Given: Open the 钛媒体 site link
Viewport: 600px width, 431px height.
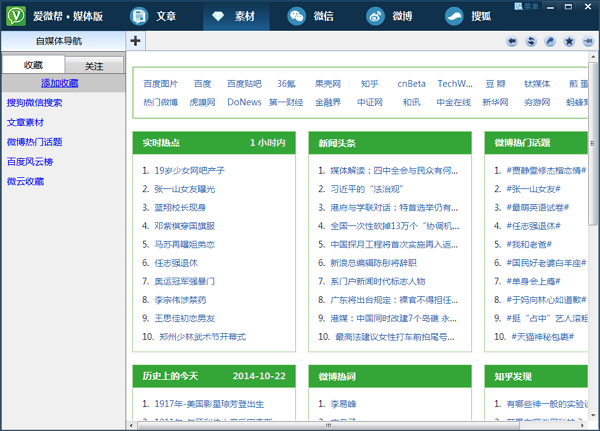Looking at the screenshot, I should [537, 83].
